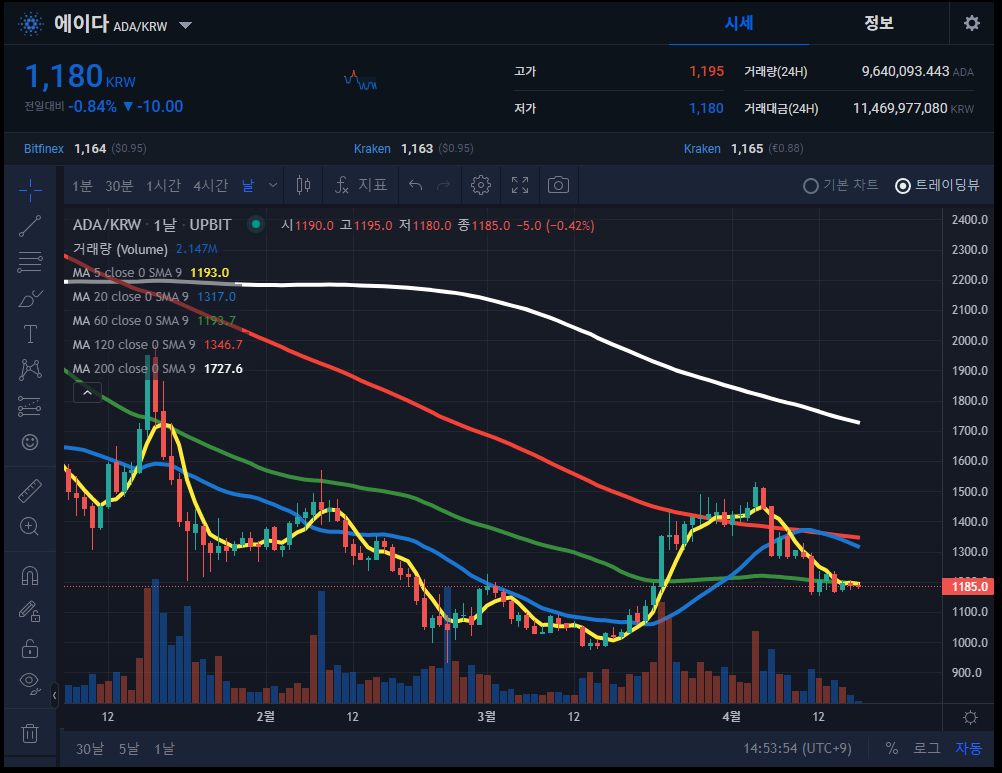The height and width of the screenshot is (773, 1002).
Task: Click the Kraken 1,165 euro price link
Action: click(702, 149)
